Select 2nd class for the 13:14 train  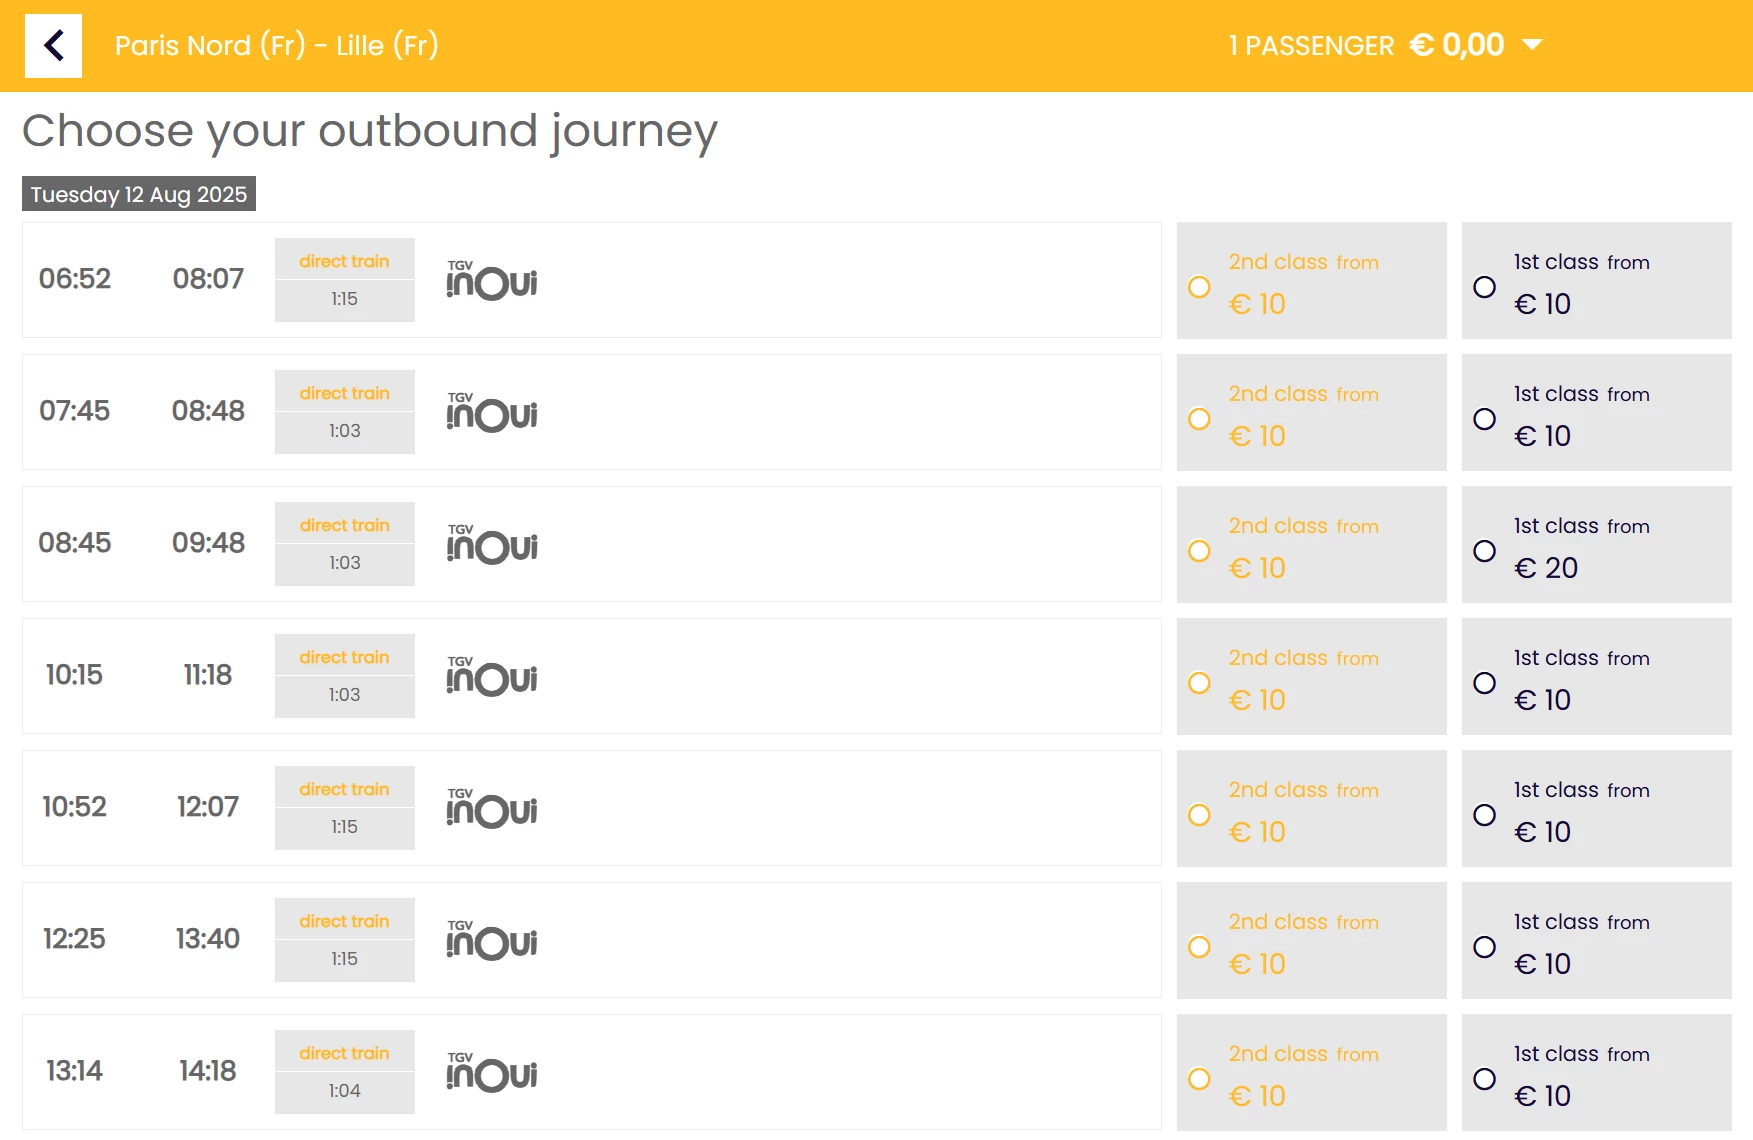tap(1199, 1079)
